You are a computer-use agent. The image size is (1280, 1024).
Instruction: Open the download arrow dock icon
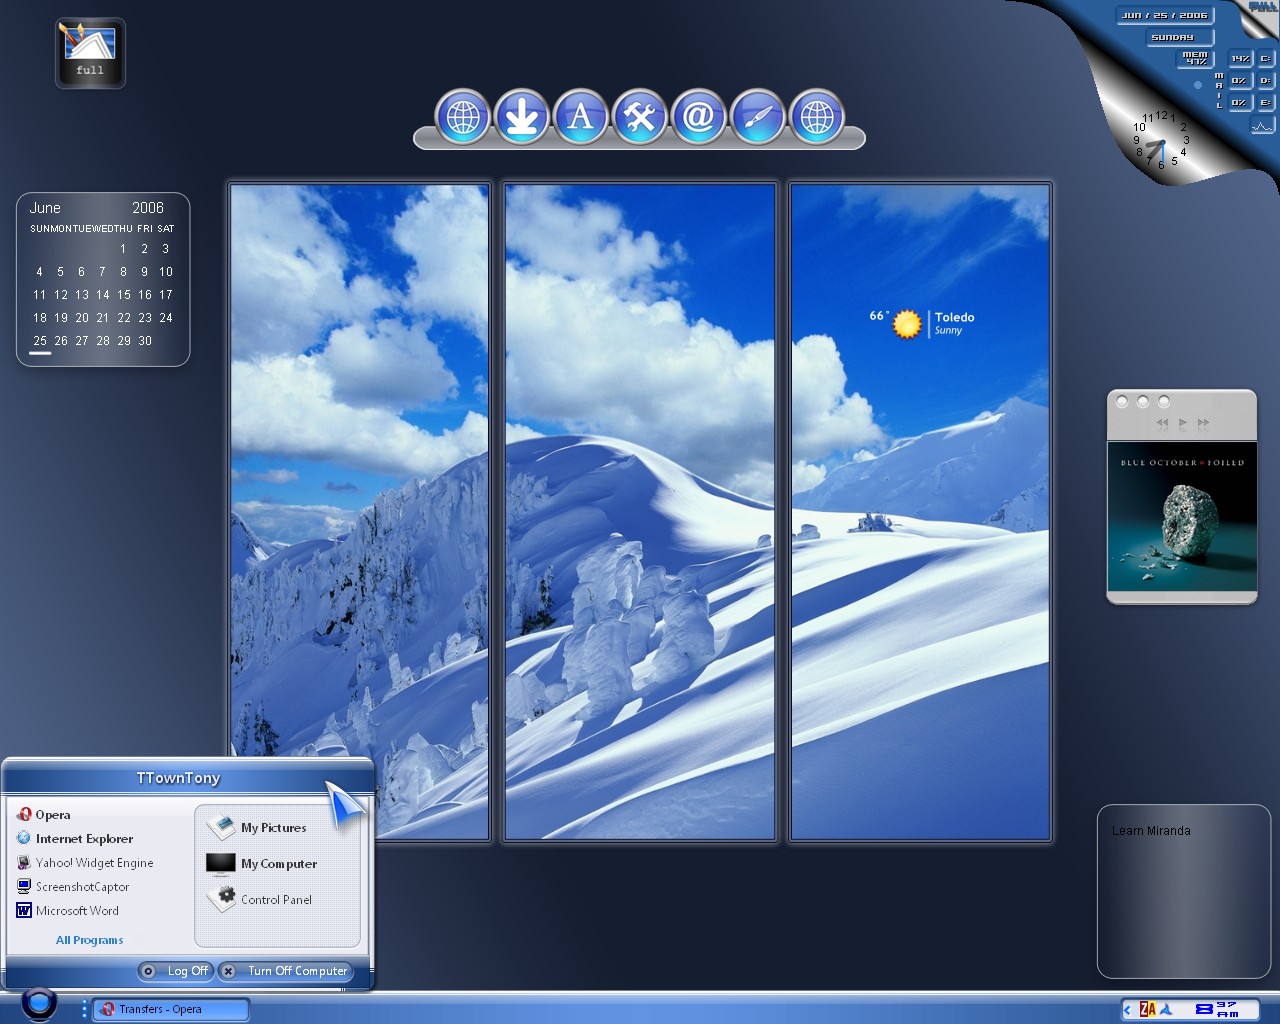click(x=521, y=118)
